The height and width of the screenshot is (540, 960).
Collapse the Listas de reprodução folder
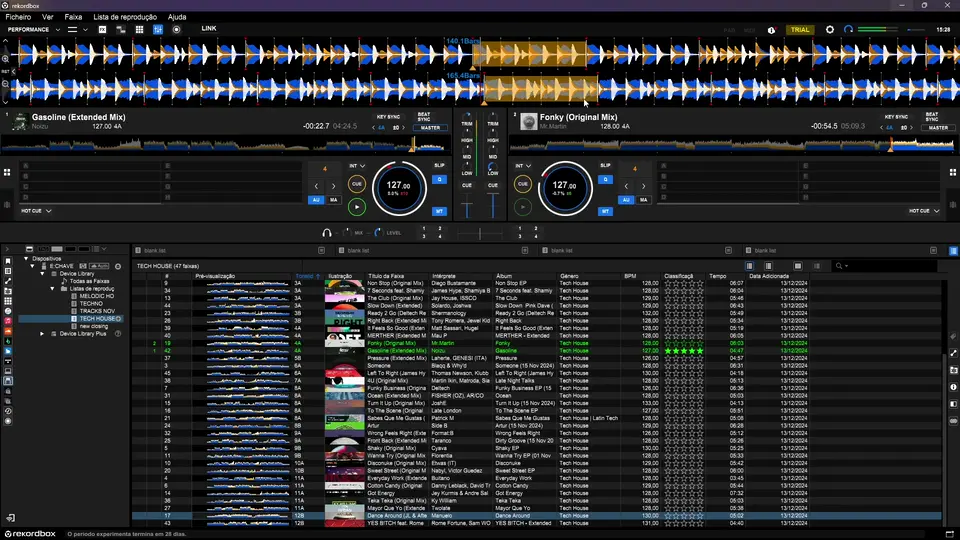point(53,288)
